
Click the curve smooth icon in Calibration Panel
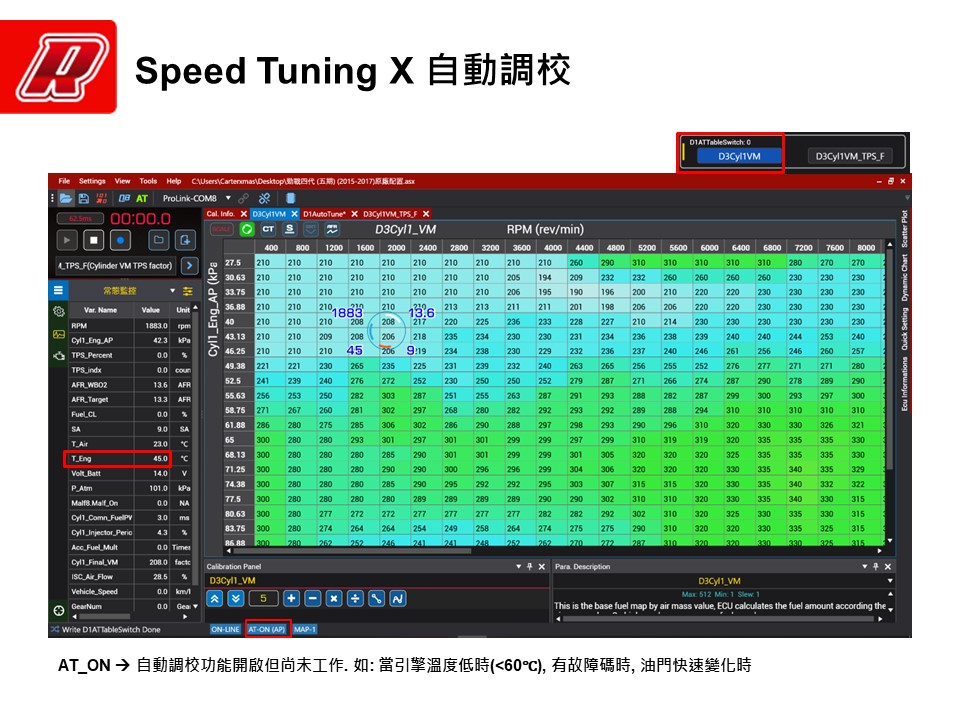pos(397,599)
